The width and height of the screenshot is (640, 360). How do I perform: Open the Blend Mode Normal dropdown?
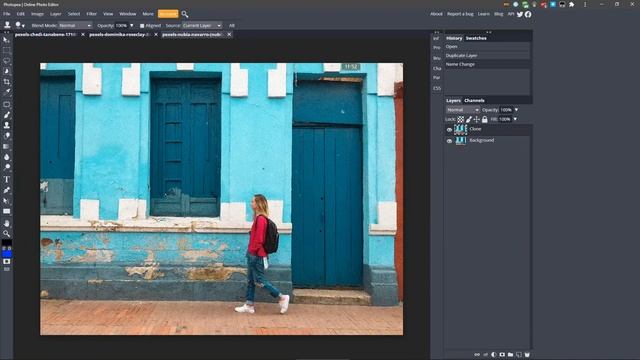(75, 25)
